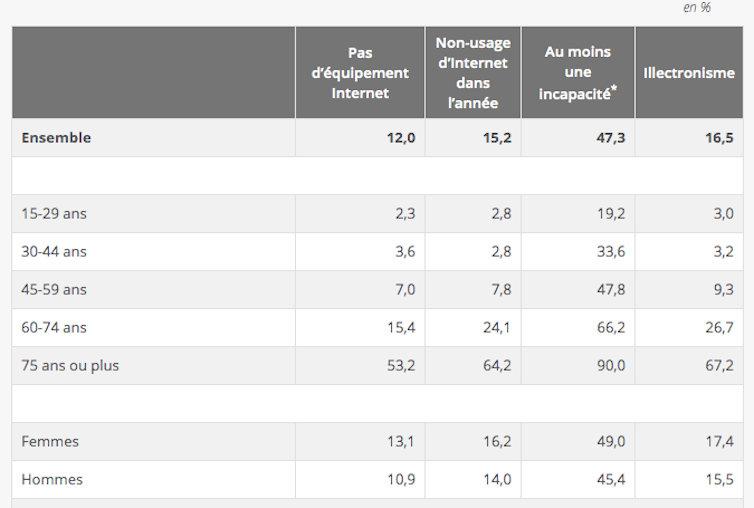
Task: Select the 'Illectronisme' column header
Action: coord(689,73)
